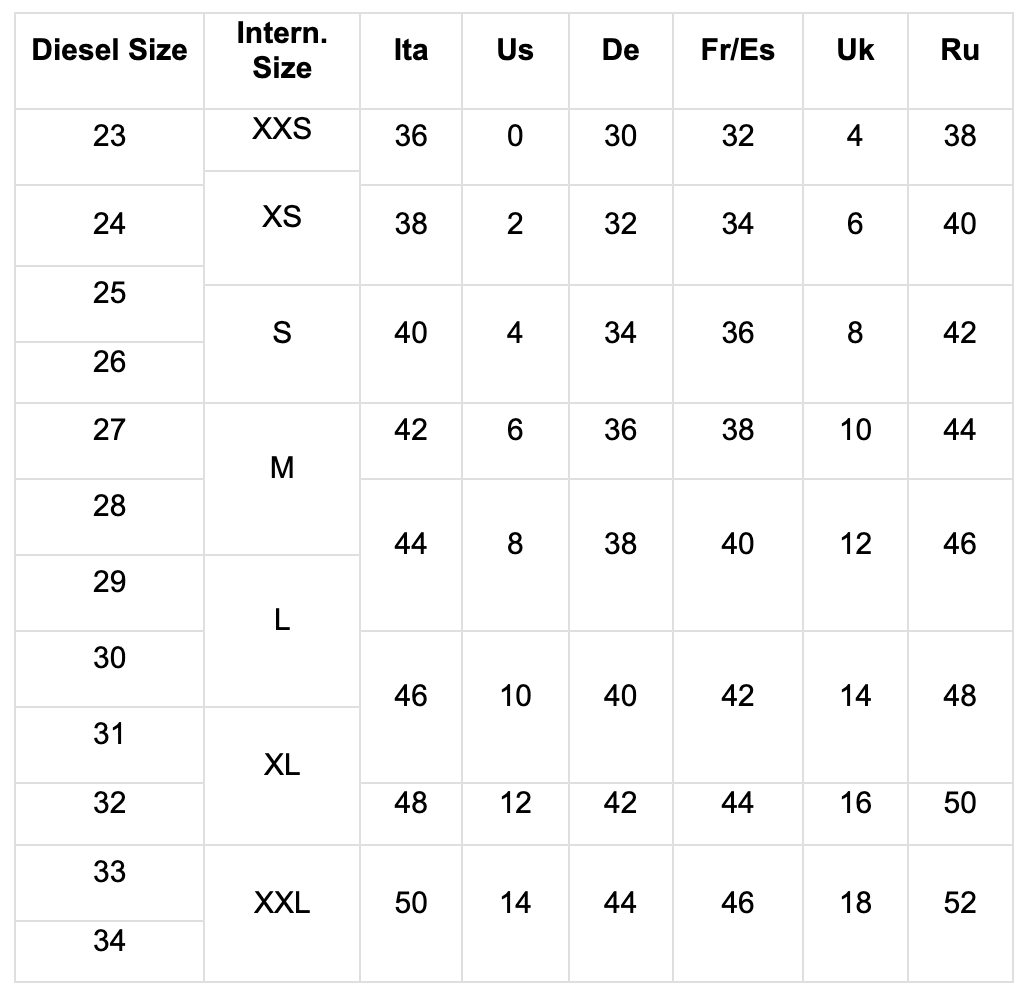Select the Us column header

515,50
